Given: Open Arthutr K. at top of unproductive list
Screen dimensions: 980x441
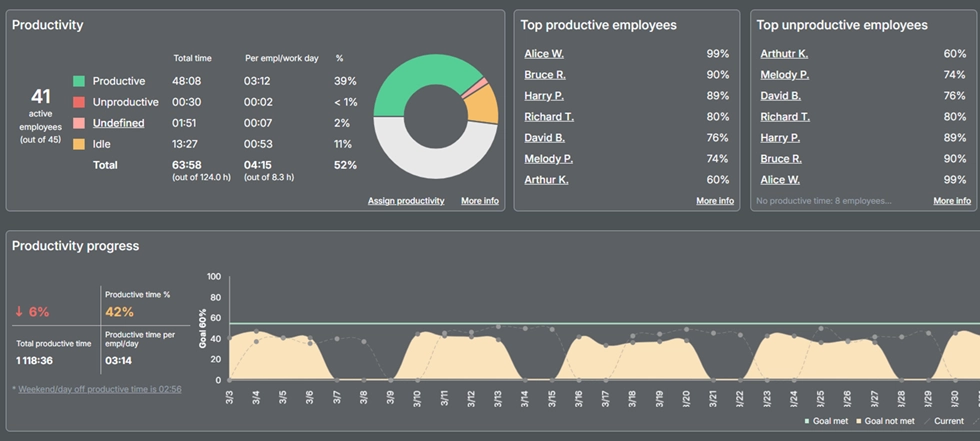Looking at the screenshot, I should (784, 54).
